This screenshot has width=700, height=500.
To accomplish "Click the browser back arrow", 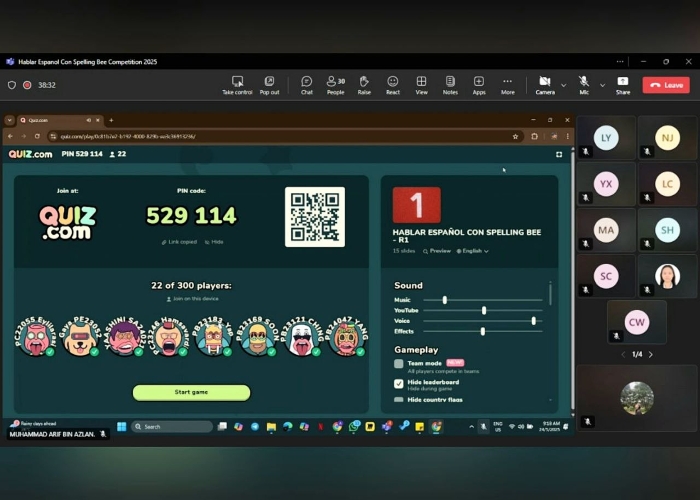I will (10, 136).
